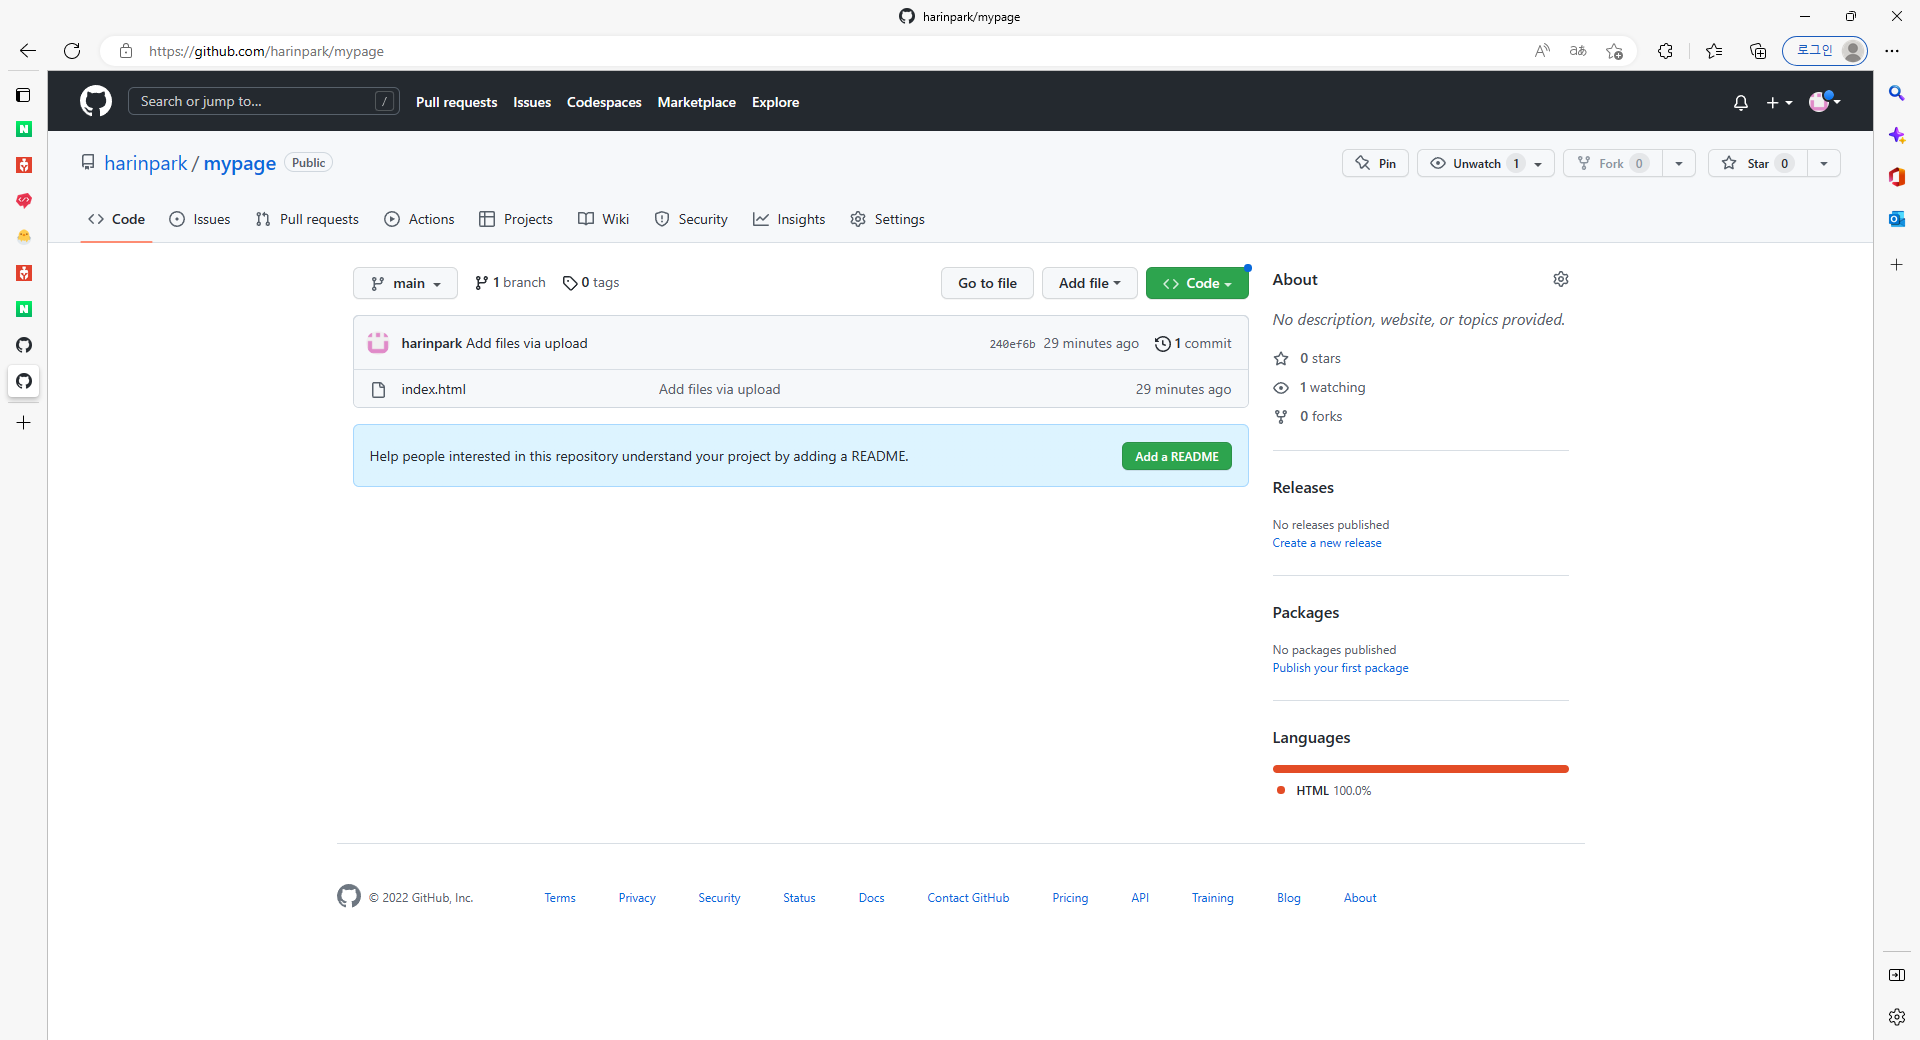Viewport: 1920px width, 1040px height.
Task: Open Marketplace in the top navigation
Action: pyautogui.click(x=697, y=102)
